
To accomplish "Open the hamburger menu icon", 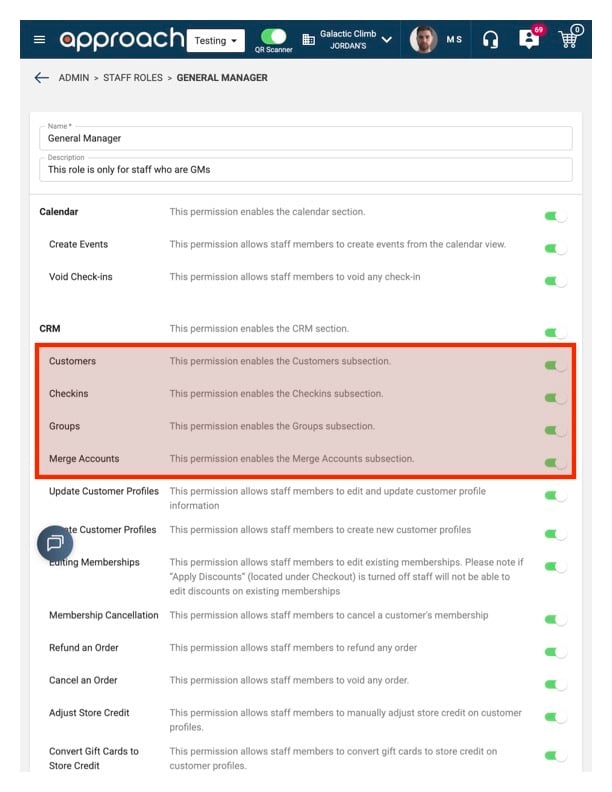I will click(39, 39).
